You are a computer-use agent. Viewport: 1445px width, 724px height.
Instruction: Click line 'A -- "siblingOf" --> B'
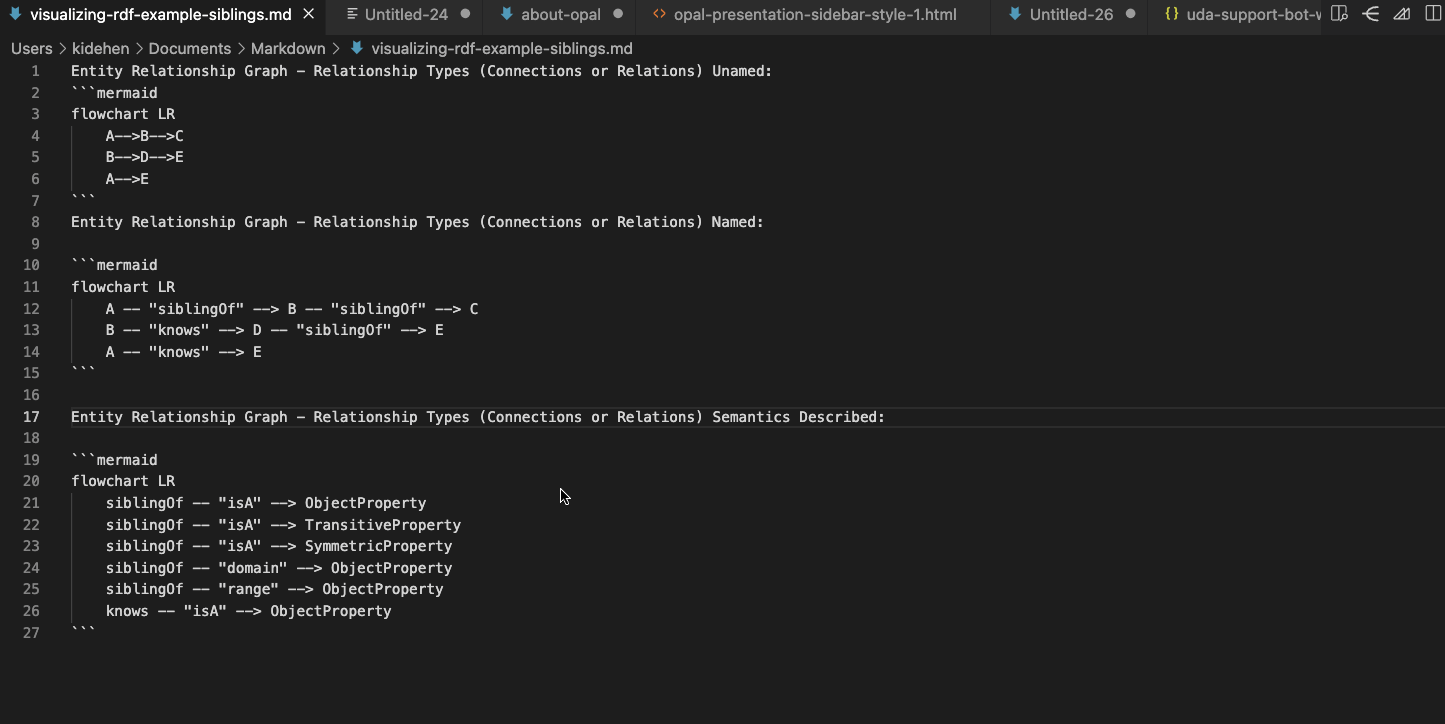292,309
